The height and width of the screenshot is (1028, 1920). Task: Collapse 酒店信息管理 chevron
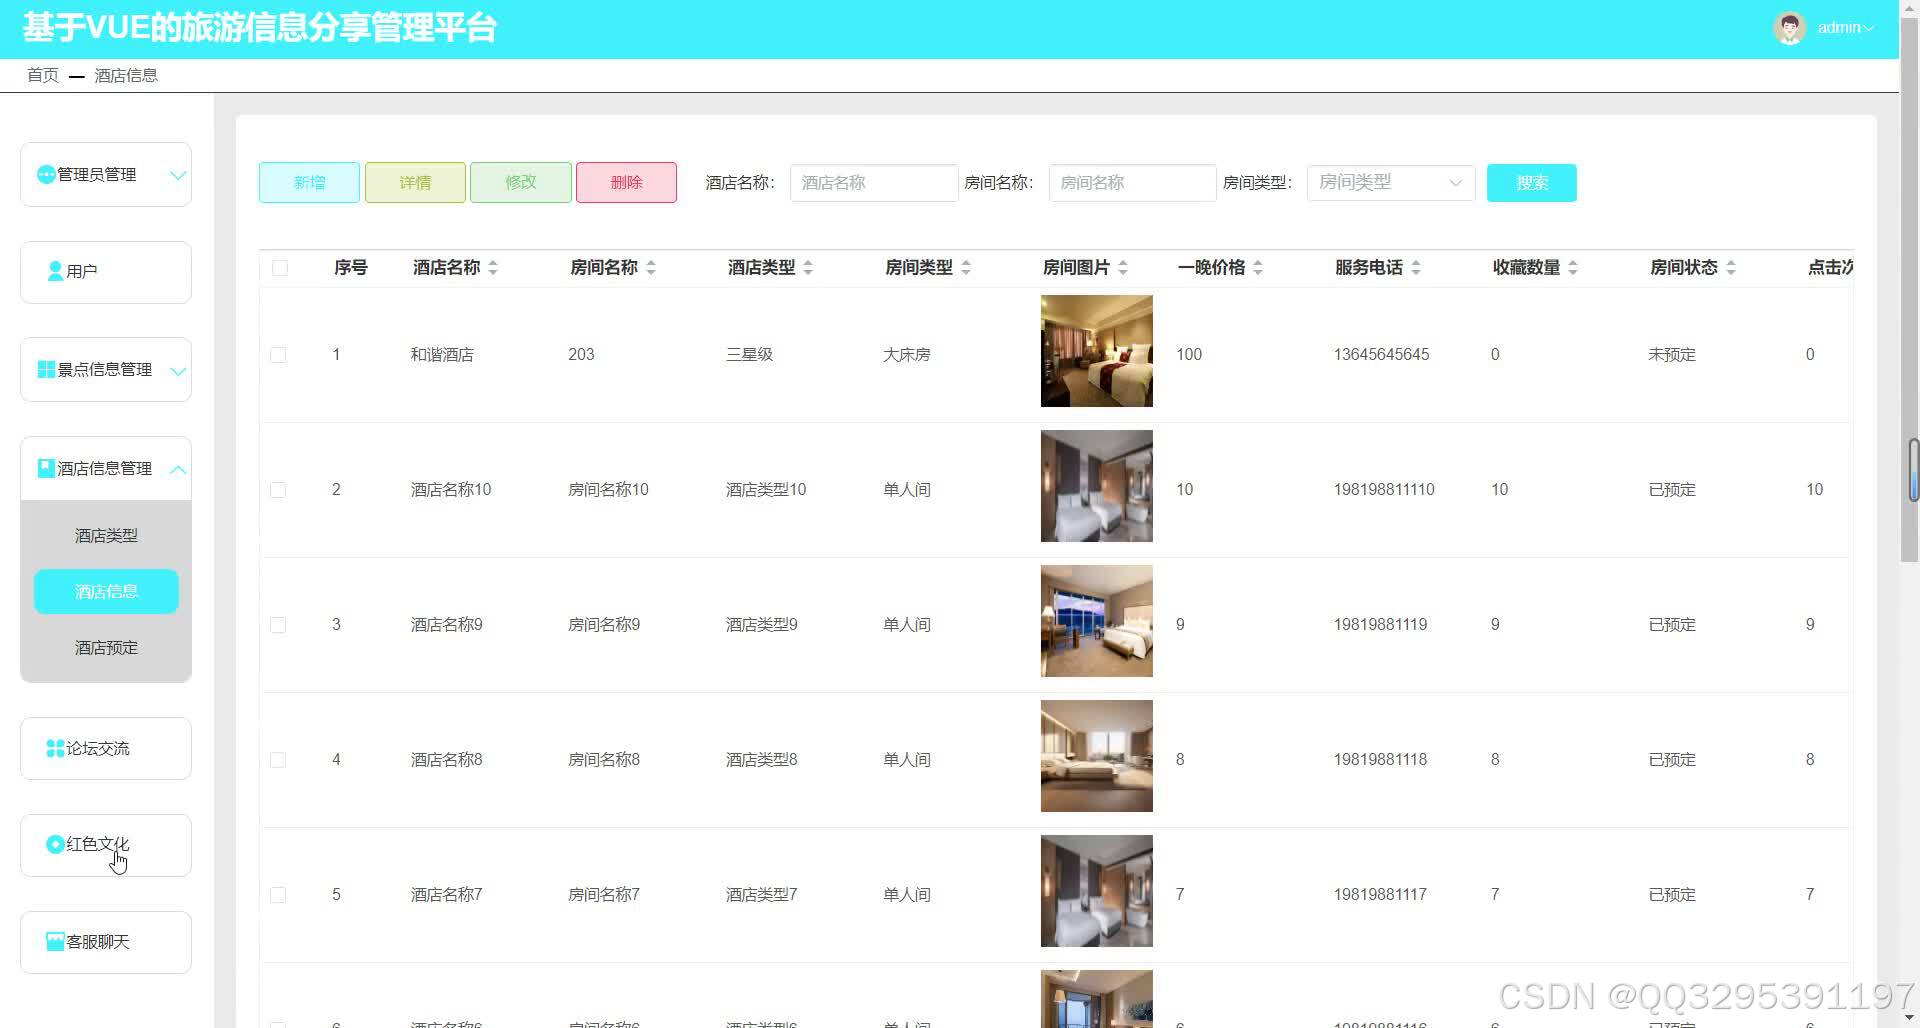point(178,469)
